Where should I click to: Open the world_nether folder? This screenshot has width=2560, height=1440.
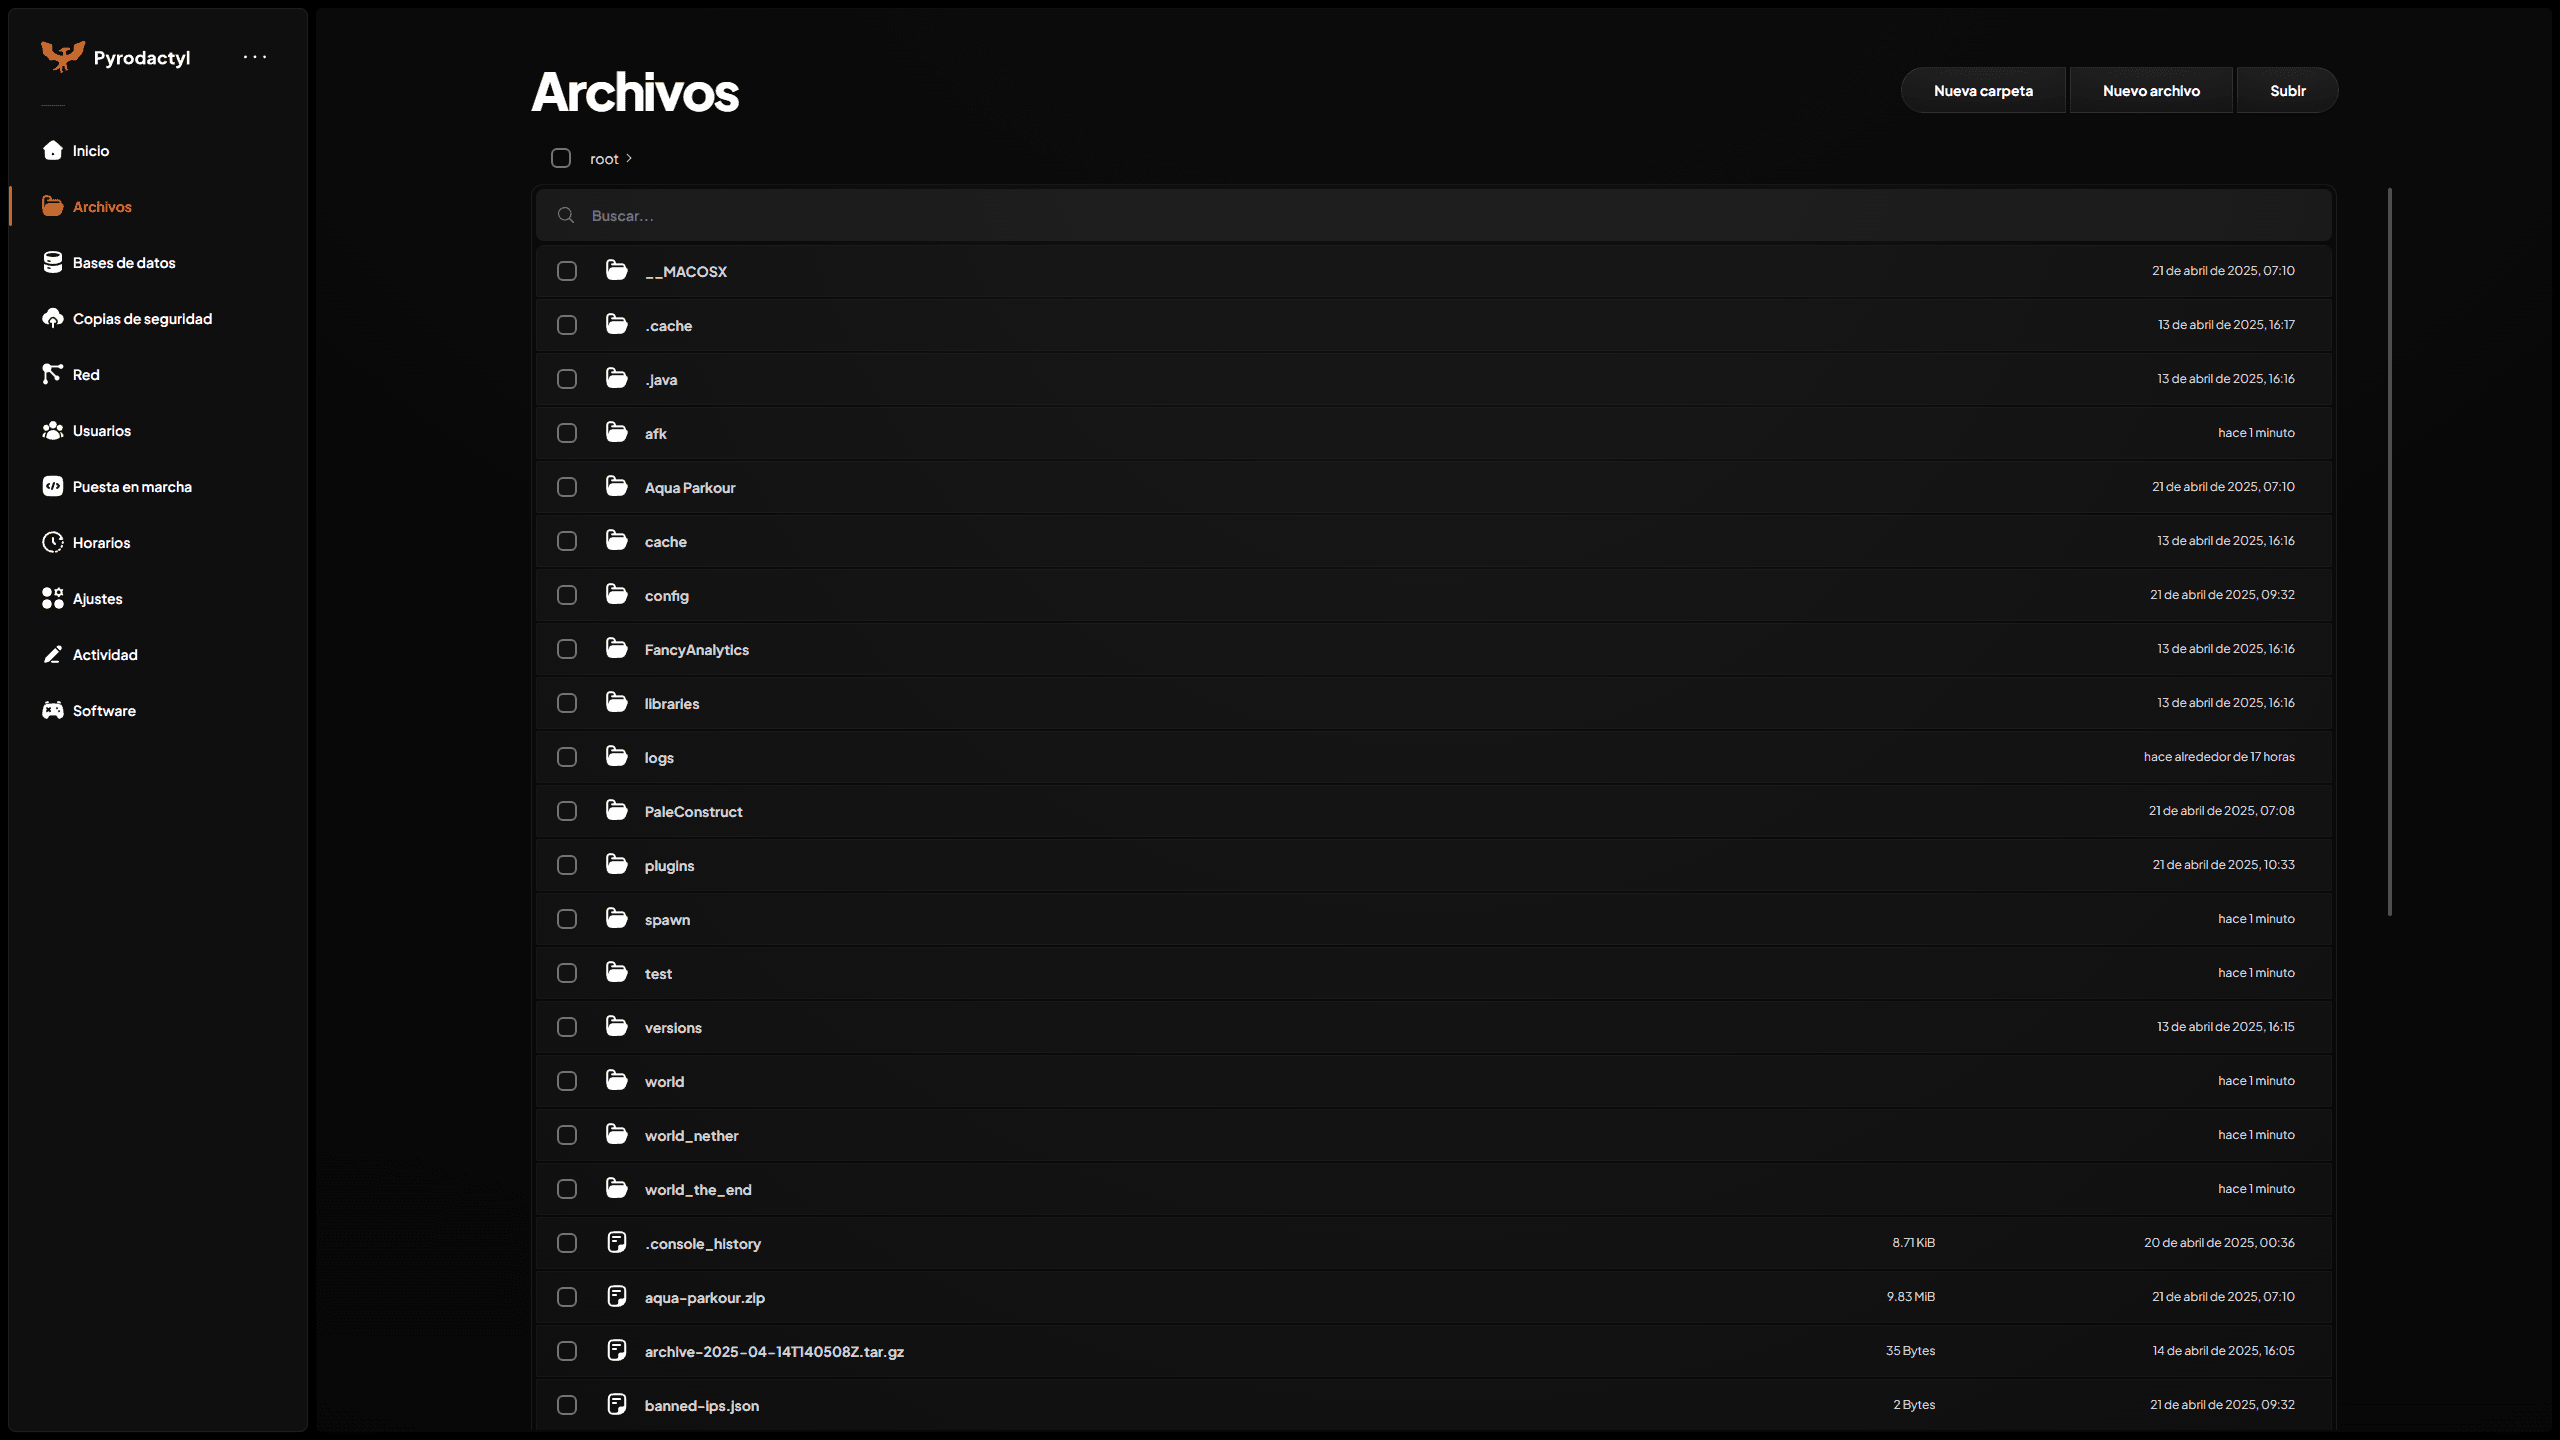[691, 1135]
